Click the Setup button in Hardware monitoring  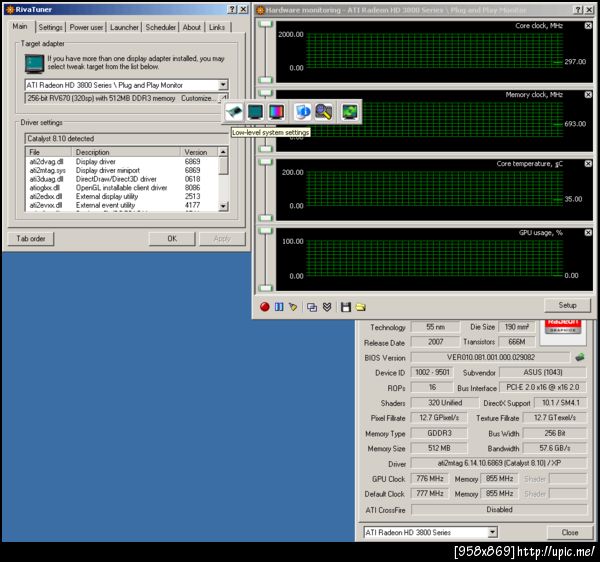567,305
